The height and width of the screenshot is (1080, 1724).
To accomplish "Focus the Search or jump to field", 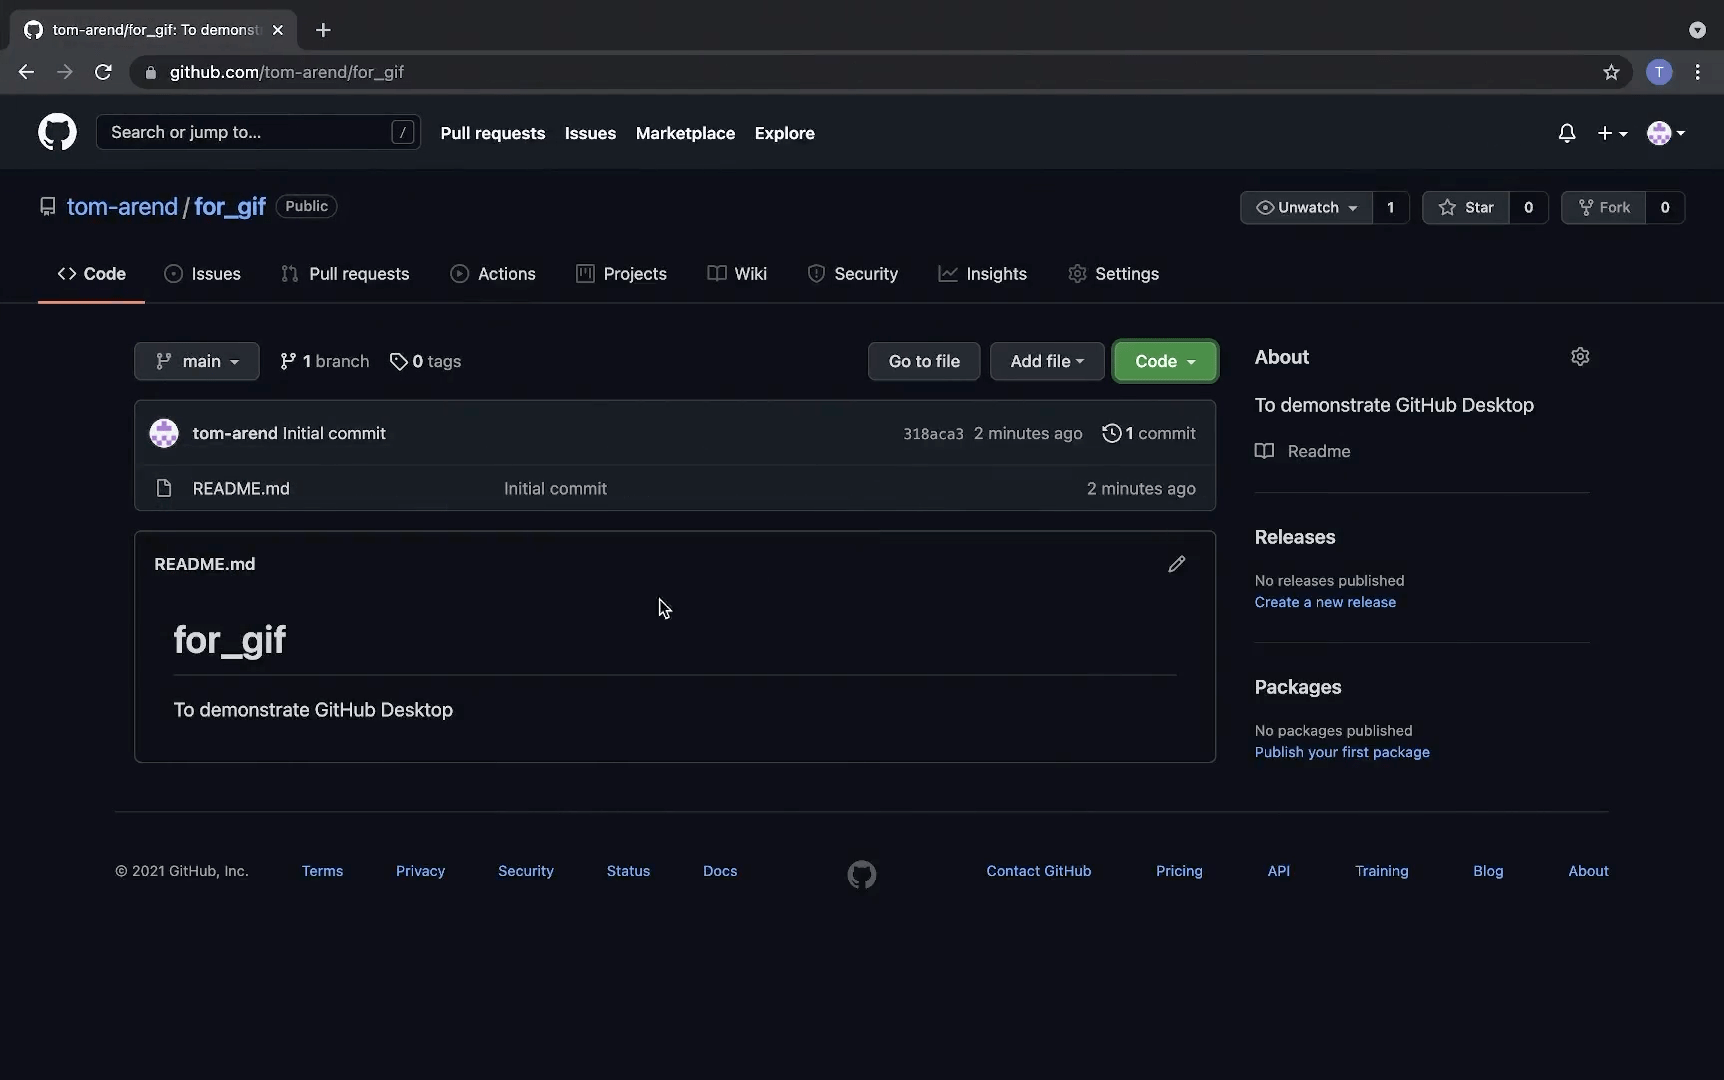I will (250, 132).
